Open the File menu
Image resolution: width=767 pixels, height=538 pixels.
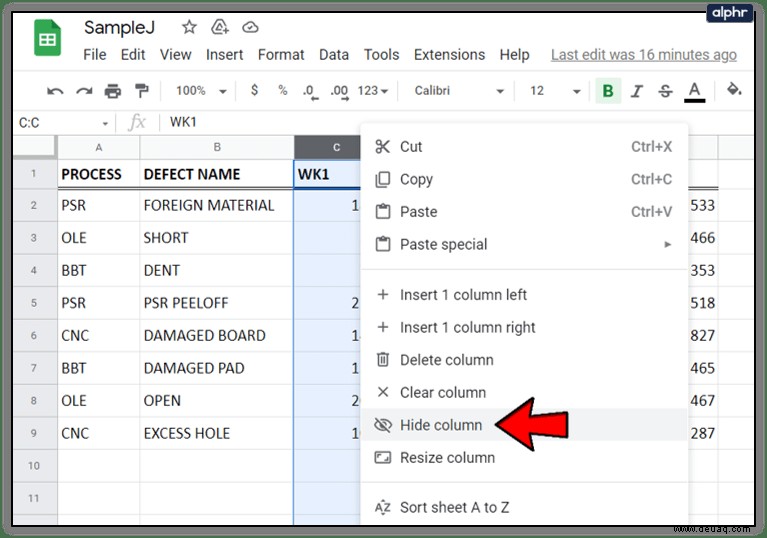point(94,55)
